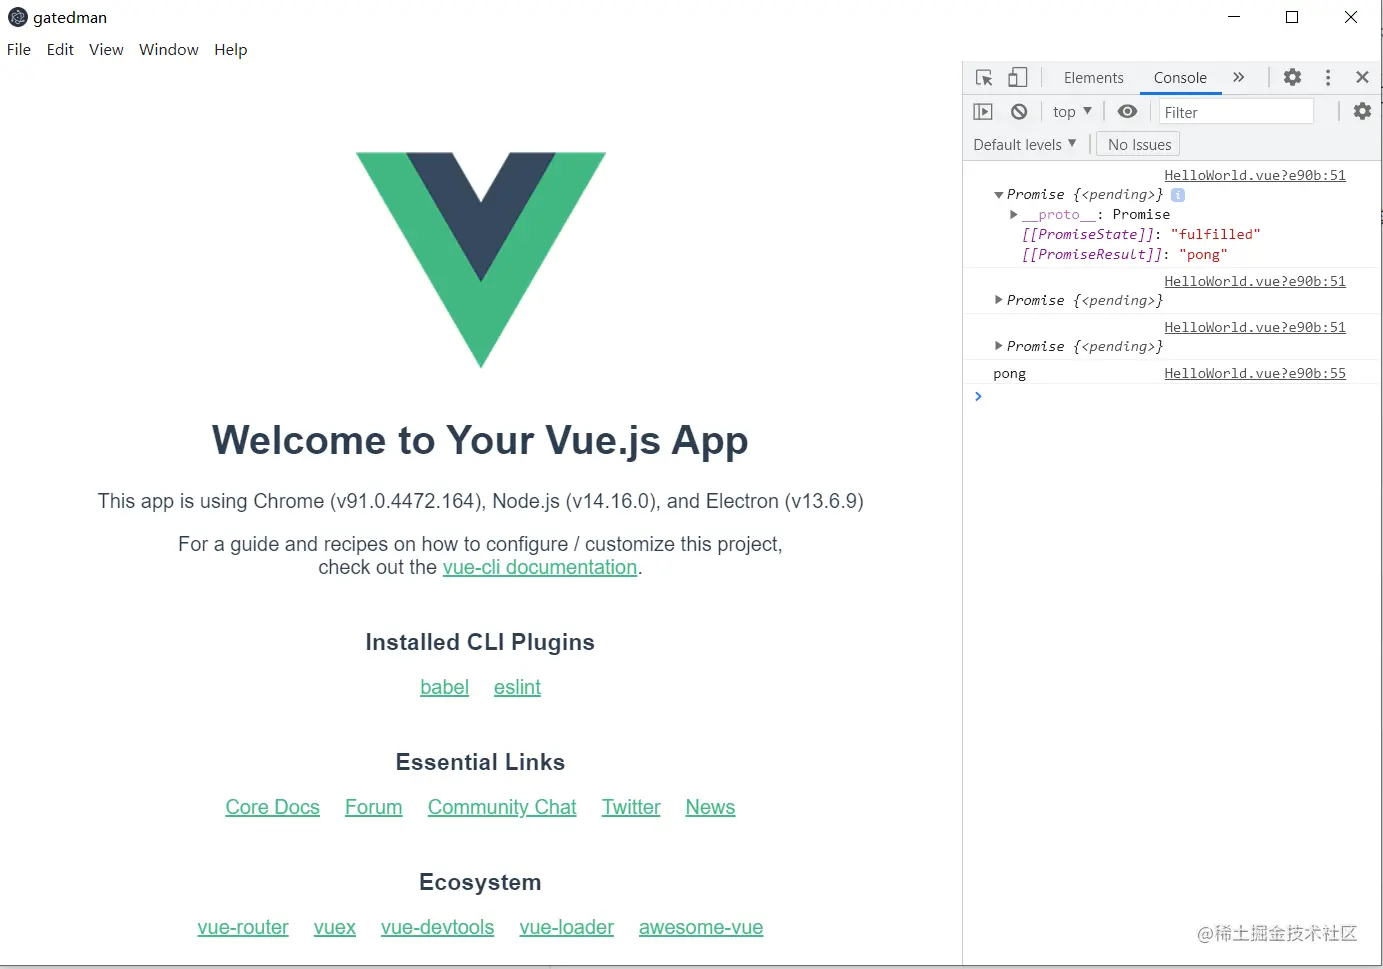1383x969 pixels.
Task: Expand the __proto__ Promise node
Action: (1014, 214)
